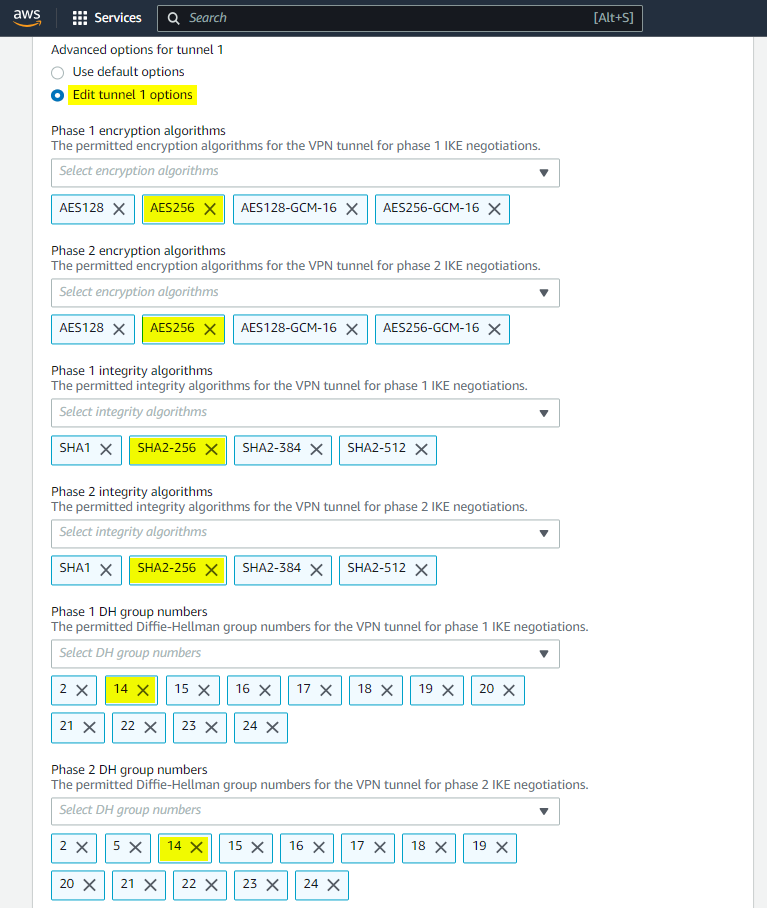
Task: Select Use default options radio button
Action: click(58, 72)
